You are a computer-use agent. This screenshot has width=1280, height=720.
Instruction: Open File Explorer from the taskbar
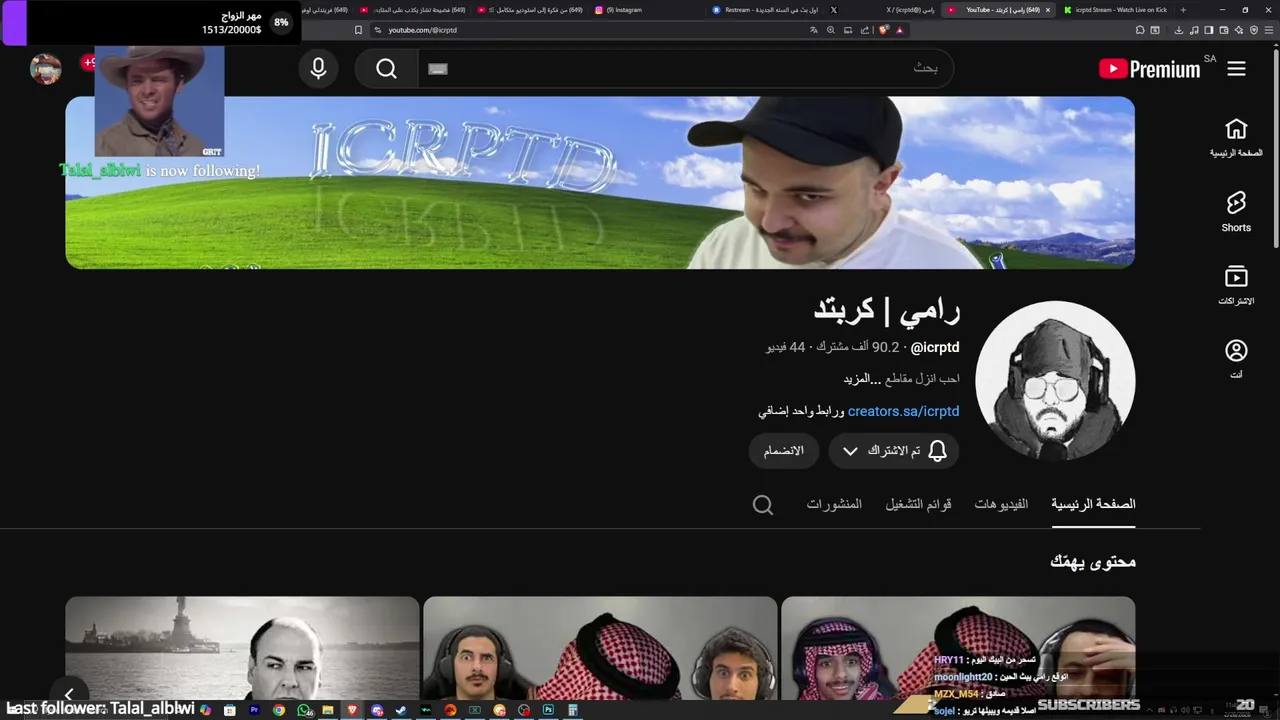(328, 710)
